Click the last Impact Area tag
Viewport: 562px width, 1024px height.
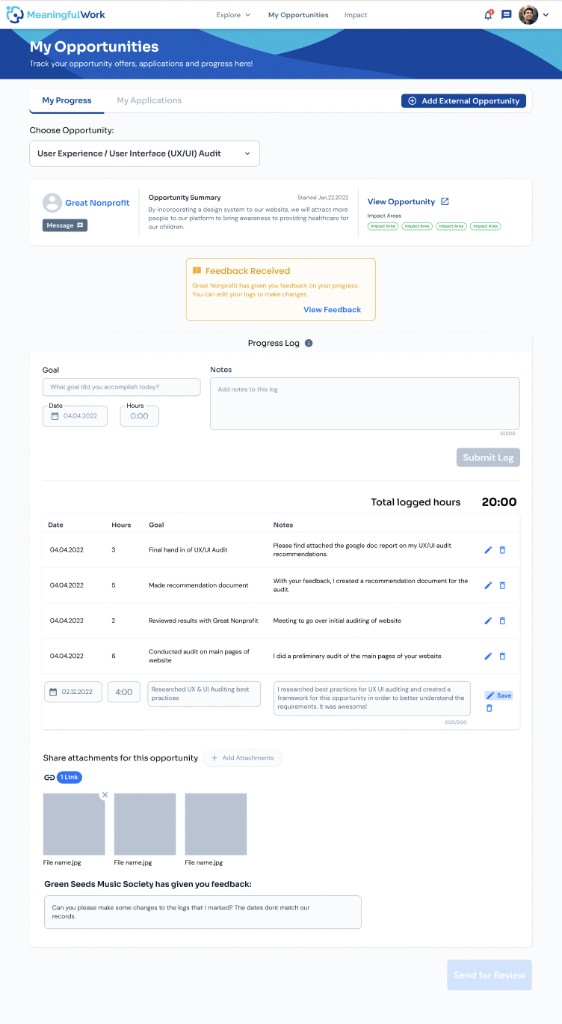tap(485, 226)
